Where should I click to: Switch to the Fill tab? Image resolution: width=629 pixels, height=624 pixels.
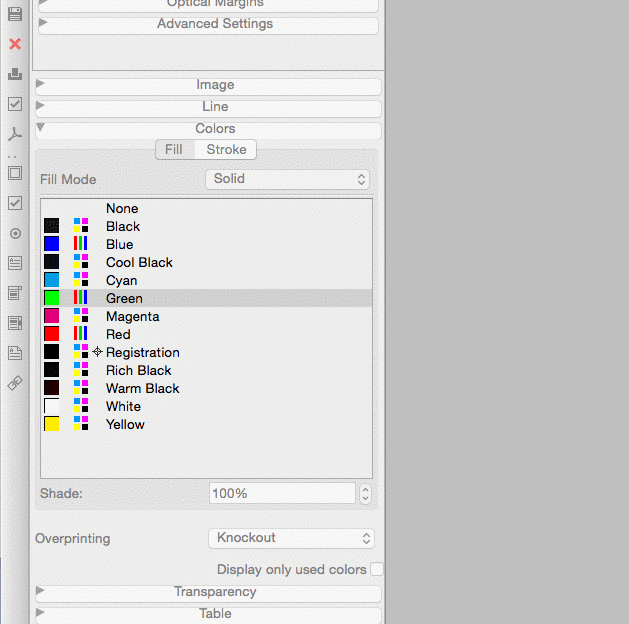[174, 149]
